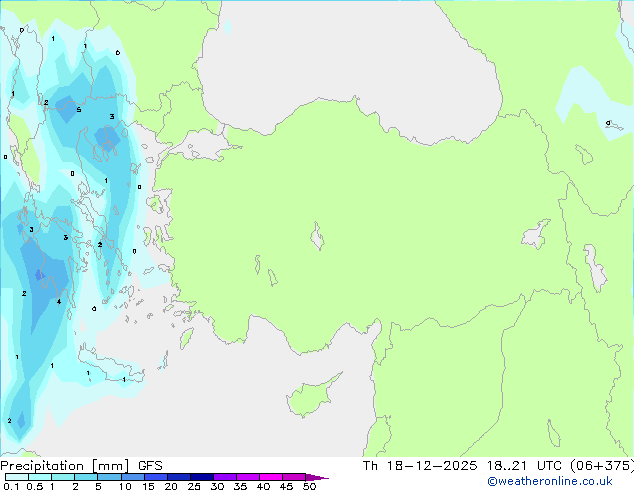Click the '(06+375)' forecast run text

click(602, 466)
